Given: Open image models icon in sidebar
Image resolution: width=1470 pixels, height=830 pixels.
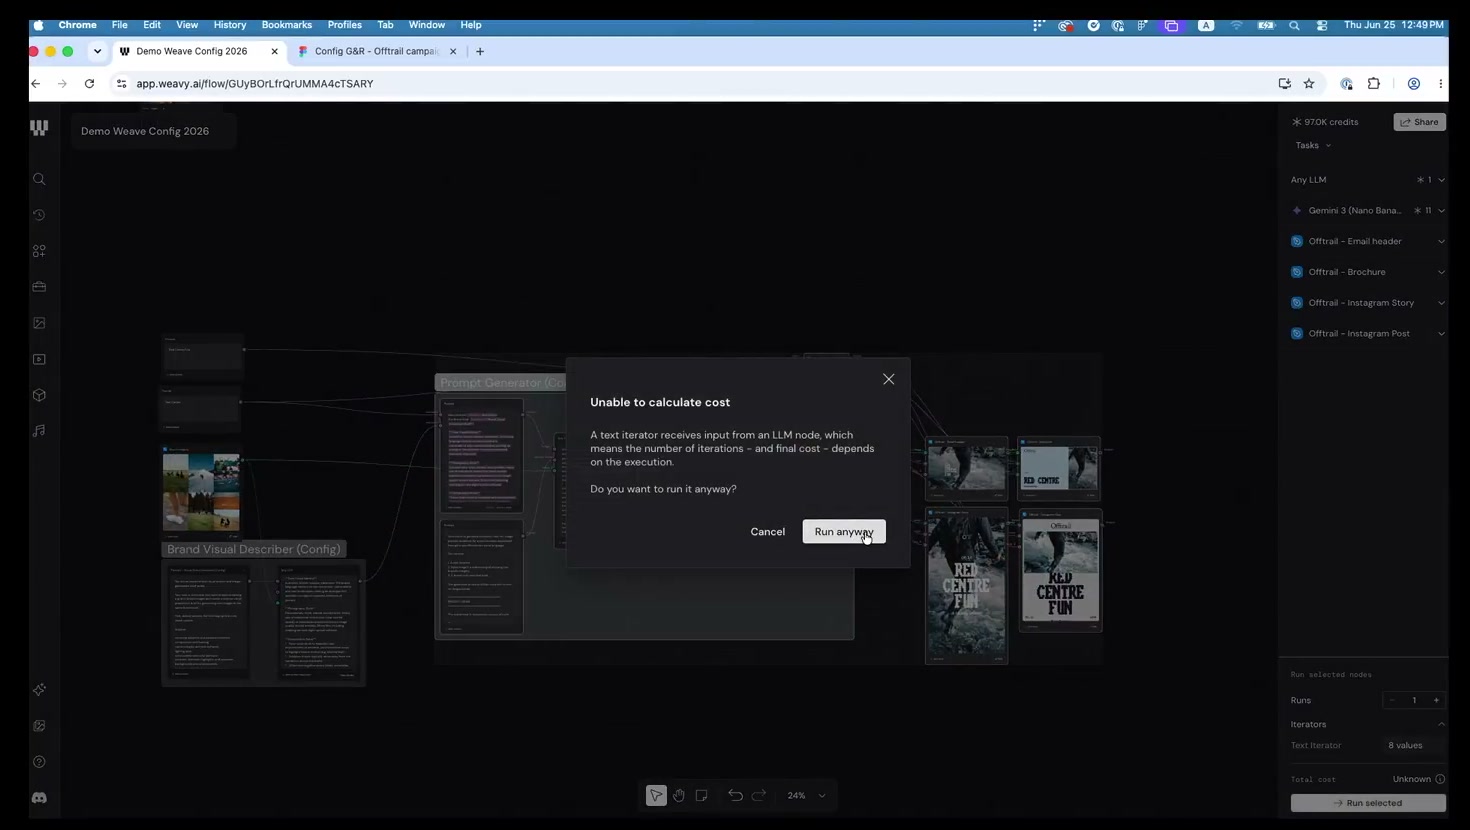Looking at the screenshot, I should click(x=39, y=323).
